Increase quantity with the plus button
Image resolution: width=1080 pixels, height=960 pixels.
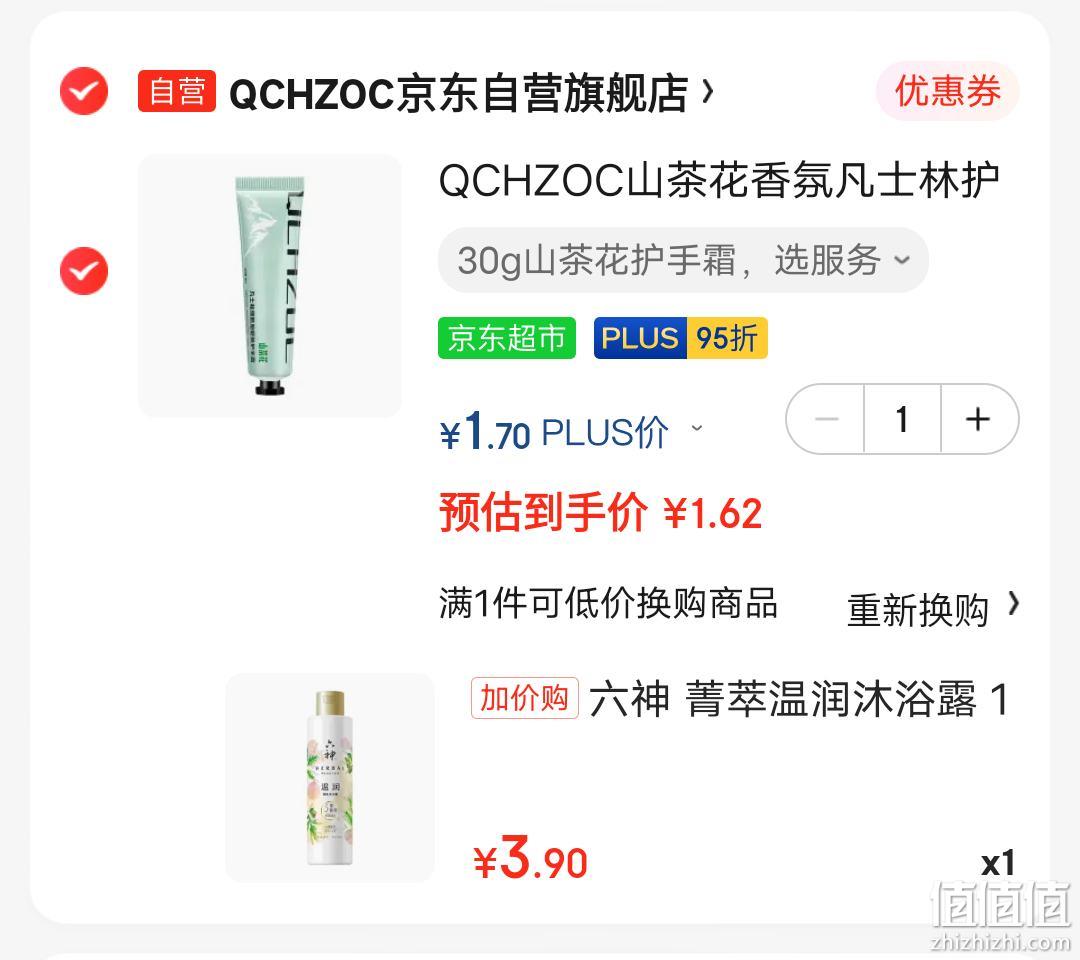pyautogui.click(x=979, y=419)
